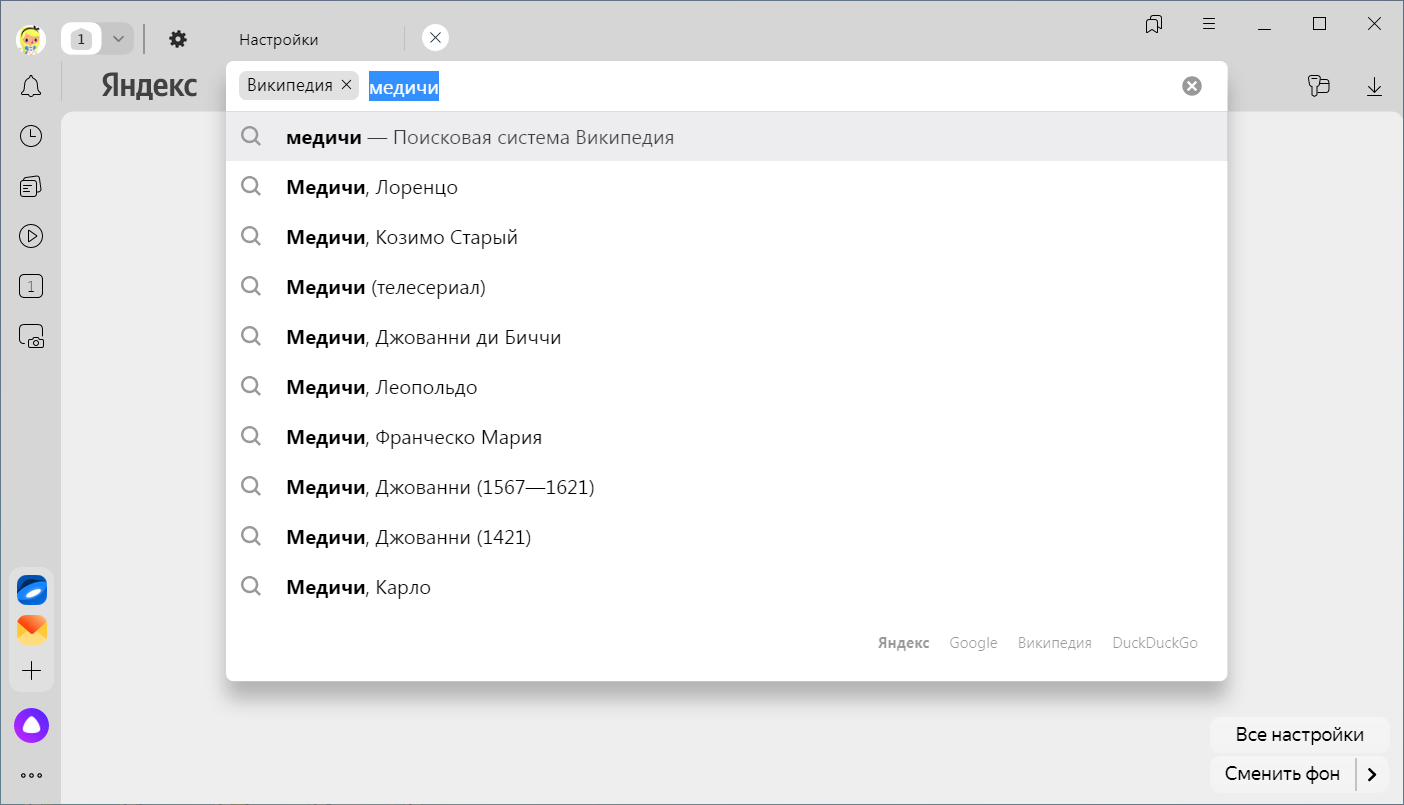This screenshot has height=805, width=1404.
Task: Click next background chevron arrow
Action: coord(1373,774)
